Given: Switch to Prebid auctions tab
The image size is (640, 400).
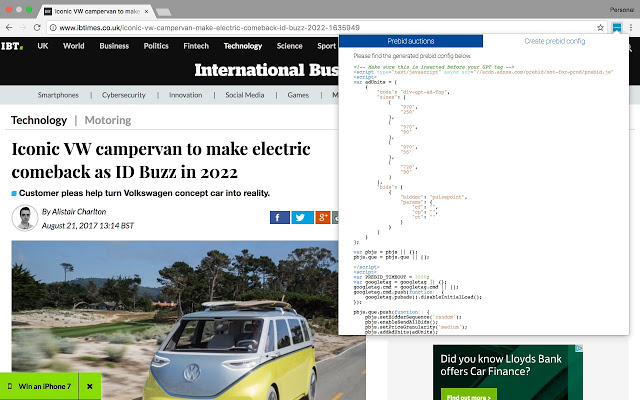Looking at the screenshot, I should tap(412, 41).
